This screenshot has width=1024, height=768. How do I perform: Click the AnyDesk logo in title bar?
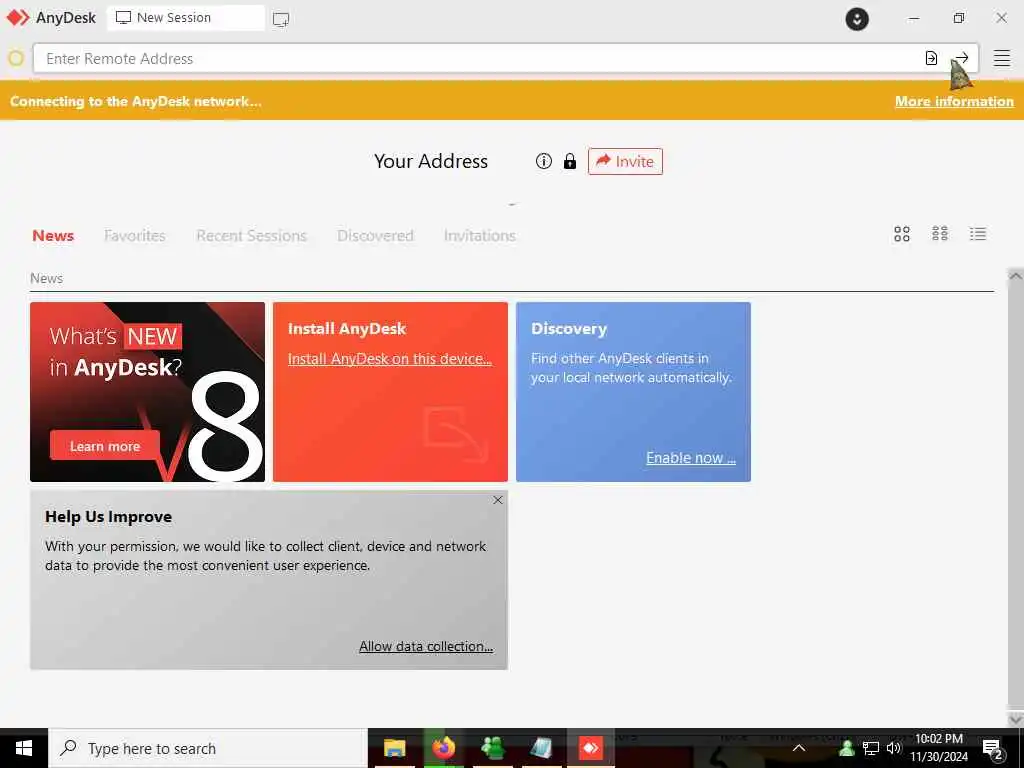tap(18, 18)
